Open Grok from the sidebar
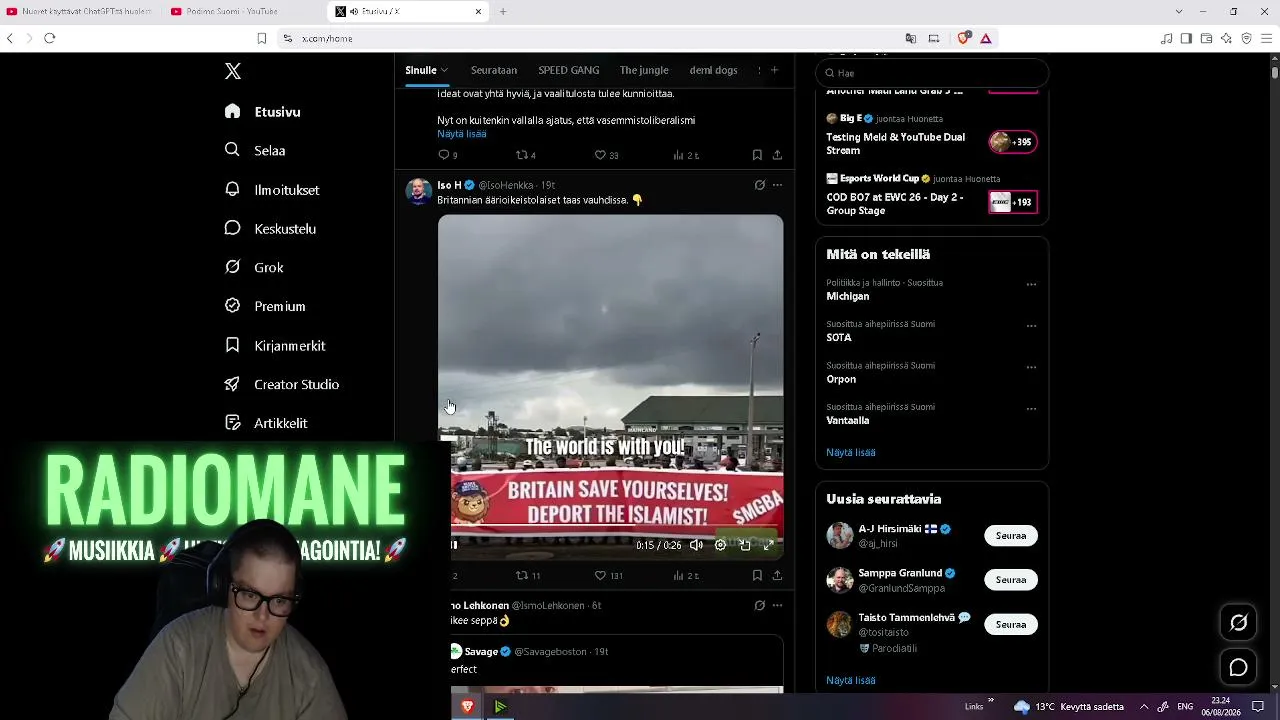 point(255,267)
